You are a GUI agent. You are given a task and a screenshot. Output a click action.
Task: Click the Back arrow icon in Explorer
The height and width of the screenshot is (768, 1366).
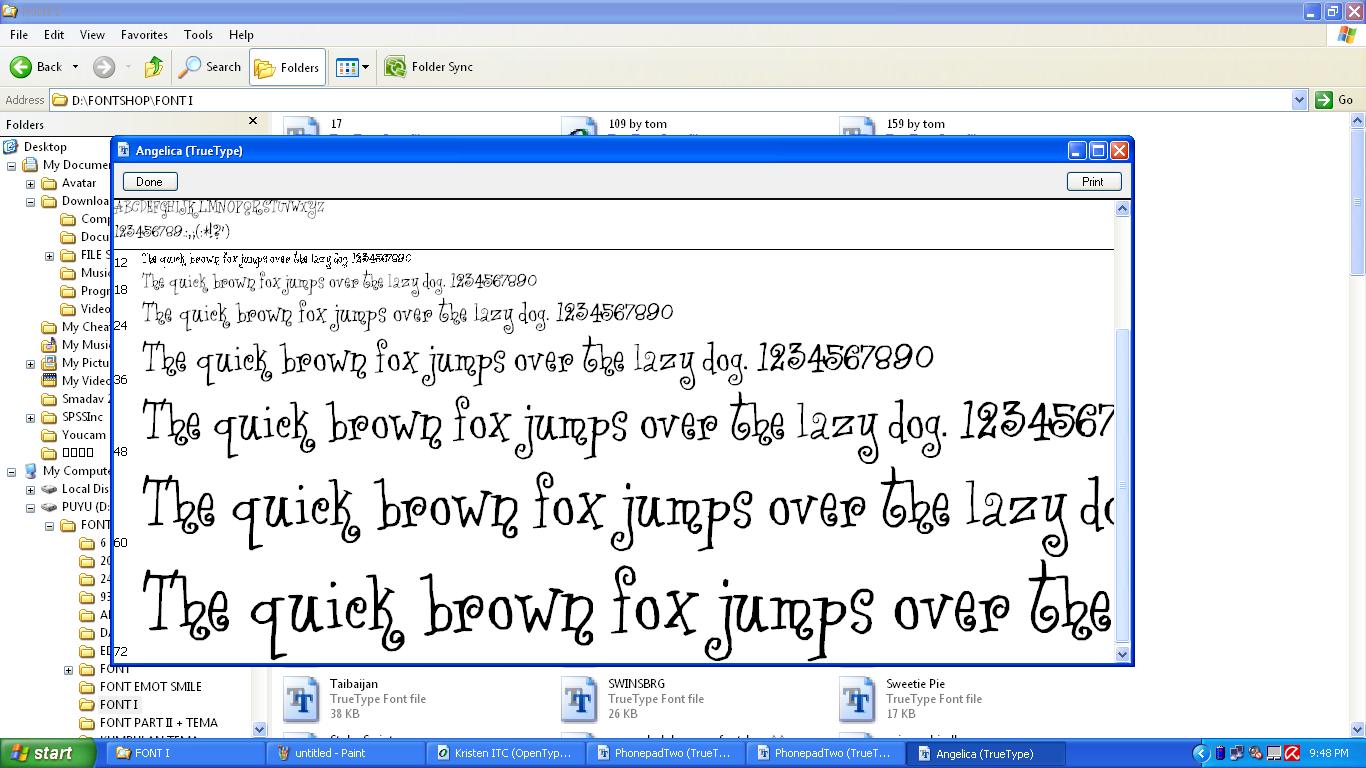[x=20, y=67]
